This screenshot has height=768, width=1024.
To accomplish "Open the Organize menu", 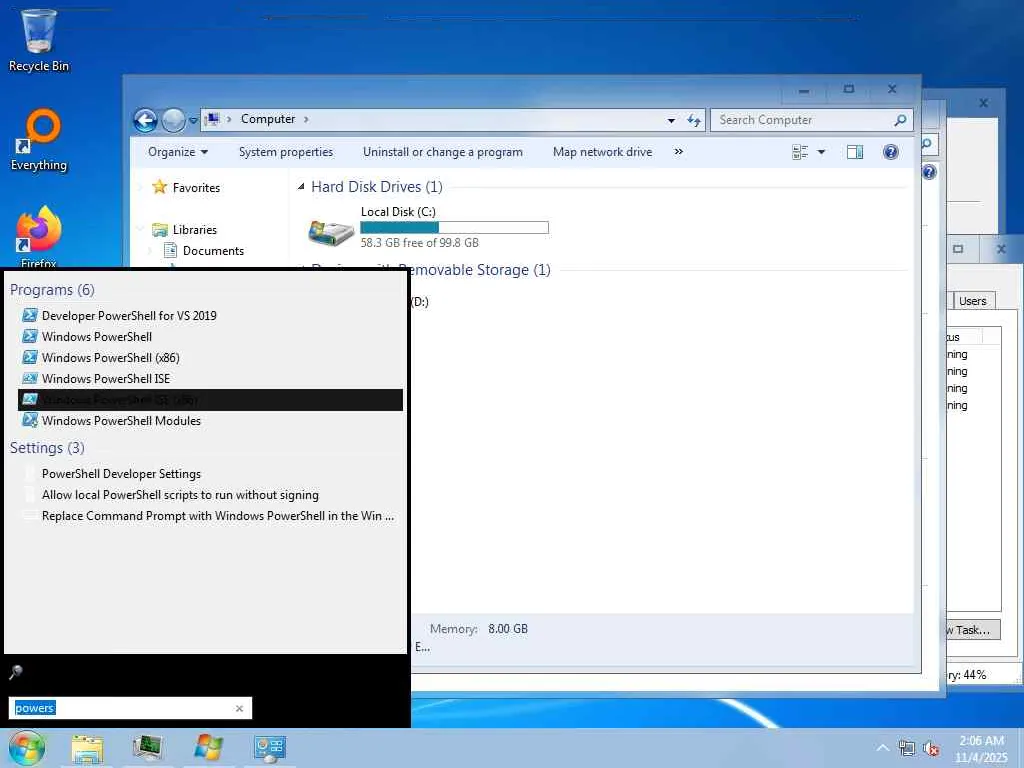I will pyautogui.click(x=178, y=152).
